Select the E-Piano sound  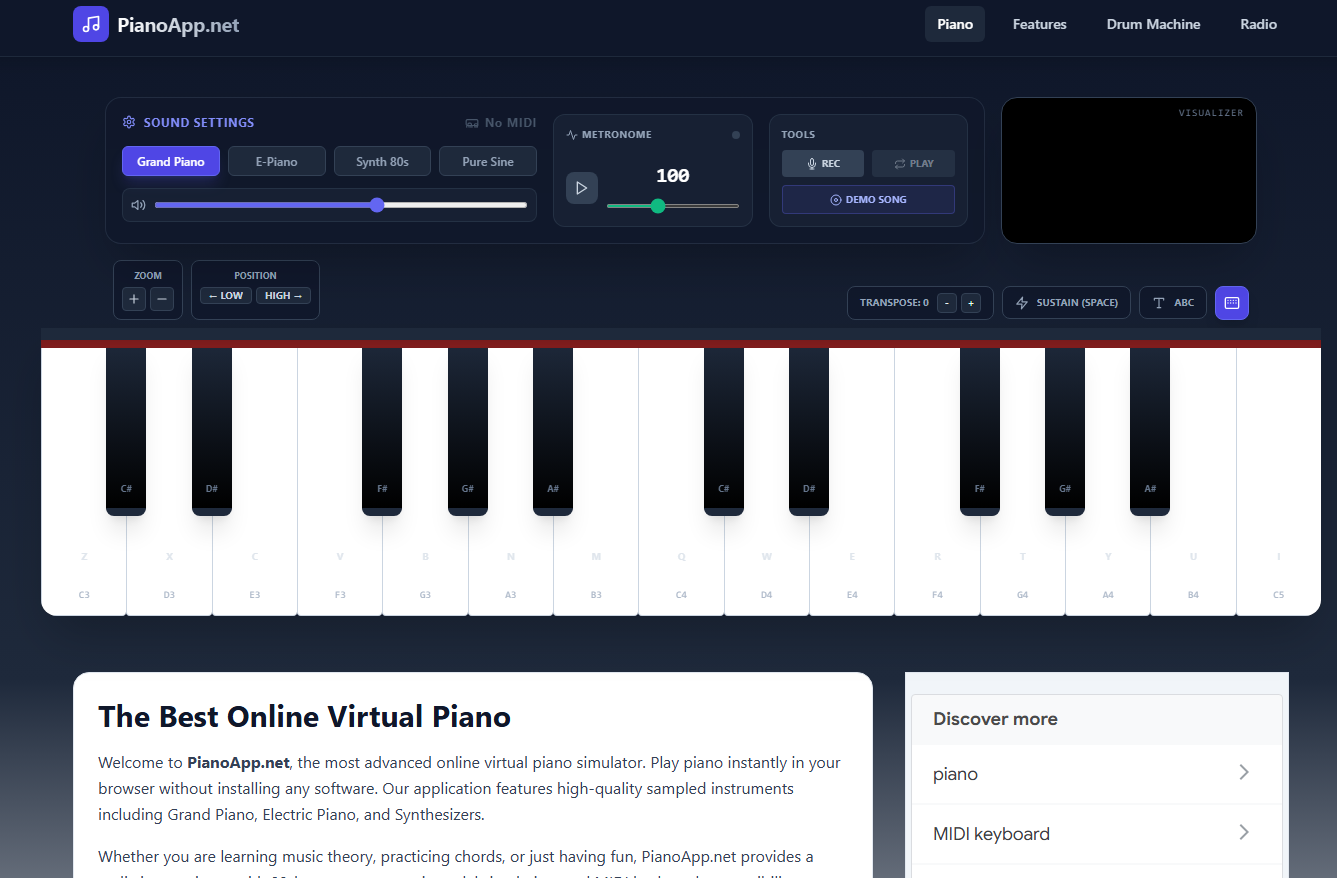(276, 162)
